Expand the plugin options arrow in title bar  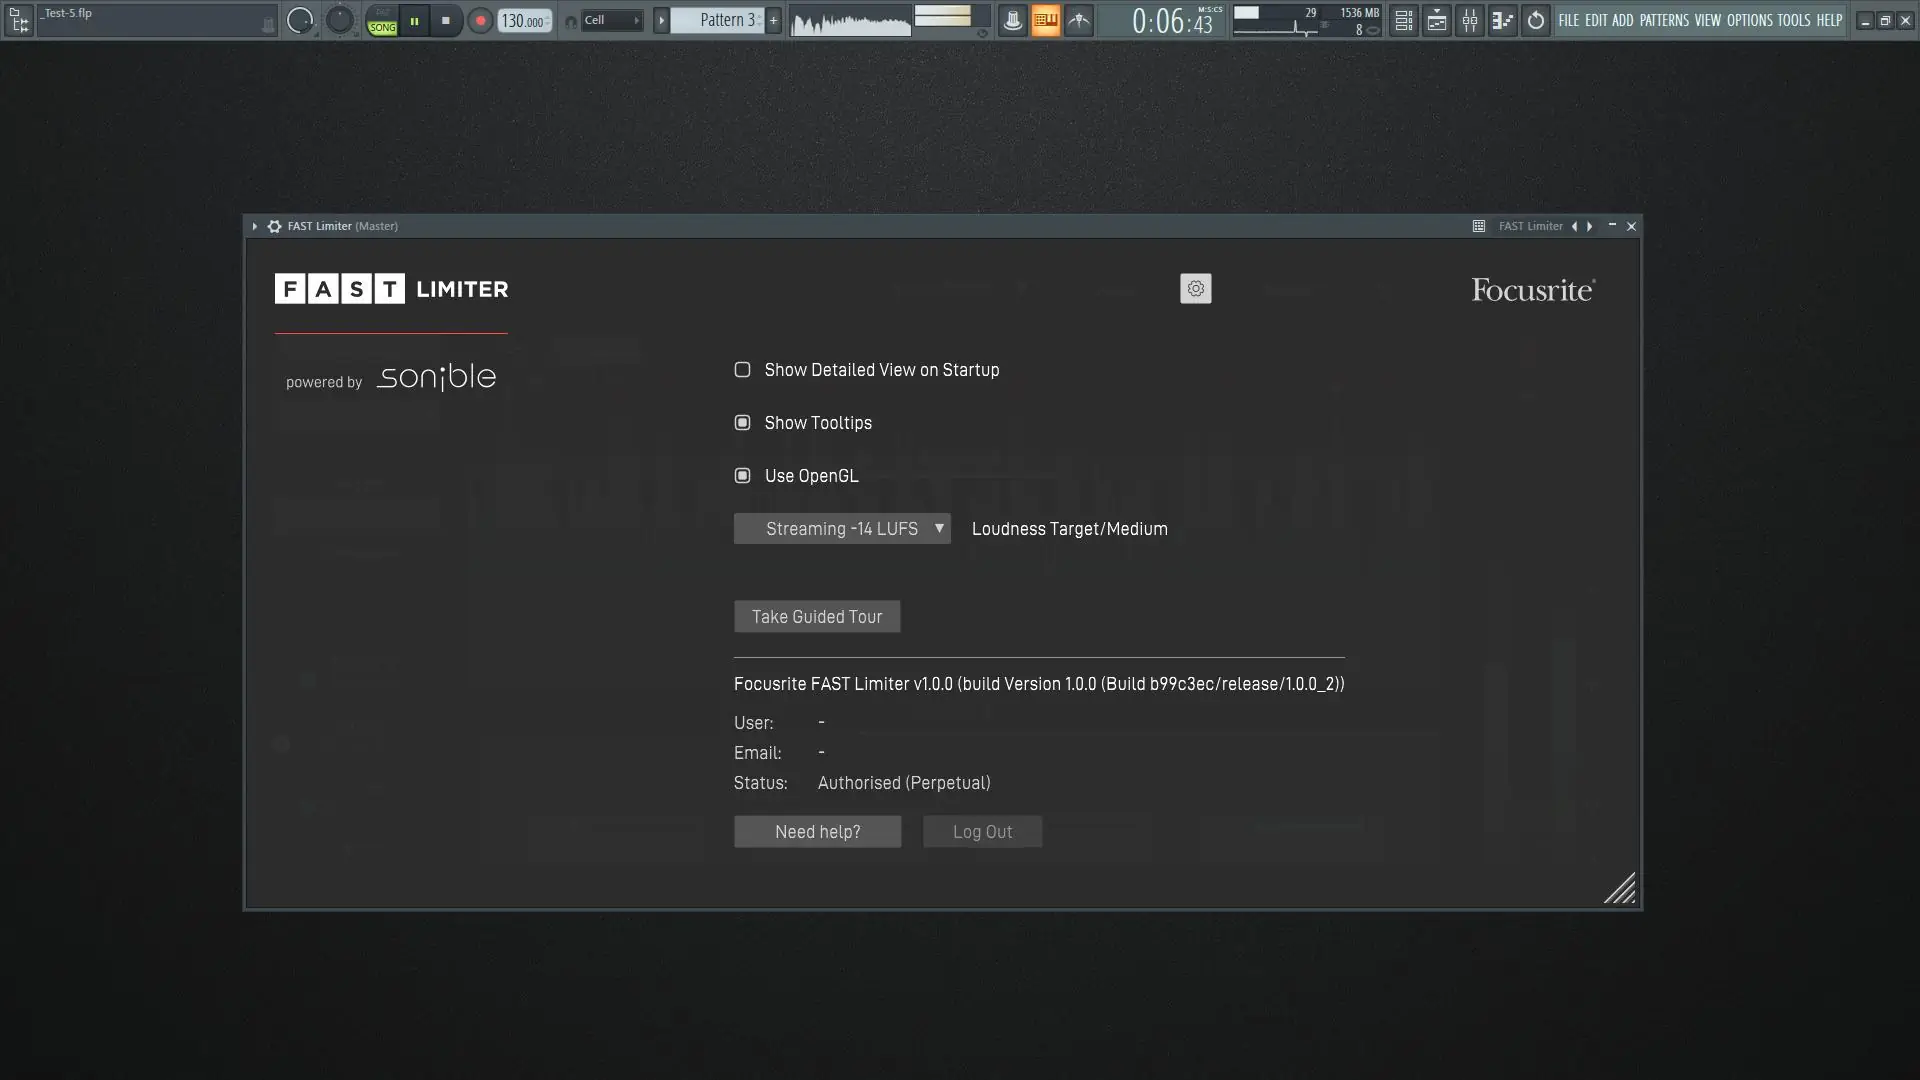pyautogui.click(x=255, y=226)
